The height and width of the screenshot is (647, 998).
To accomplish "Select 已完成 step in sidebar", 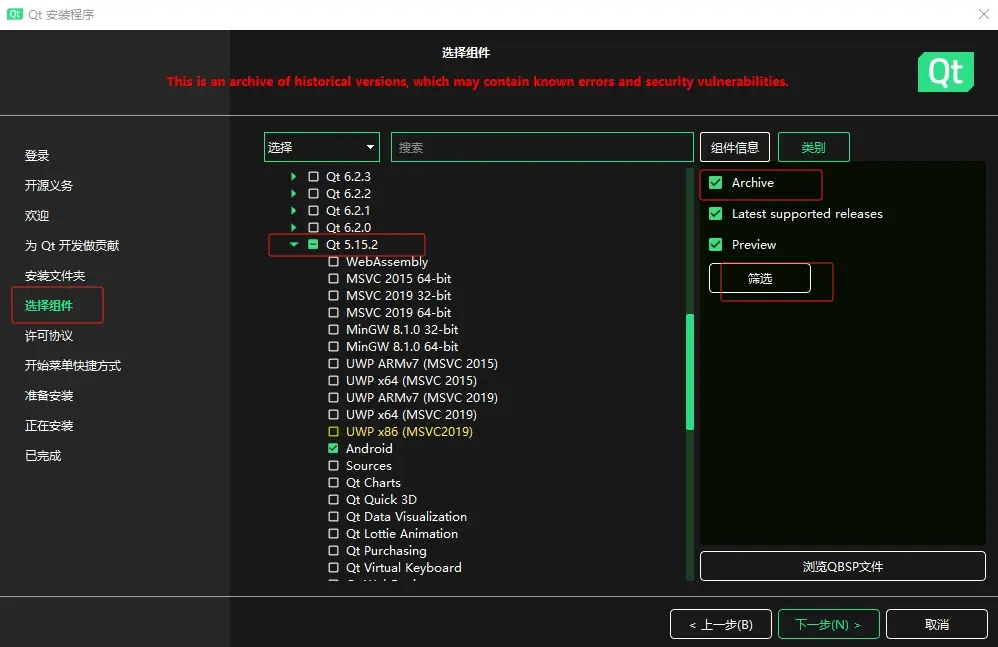I will point(43,456).
